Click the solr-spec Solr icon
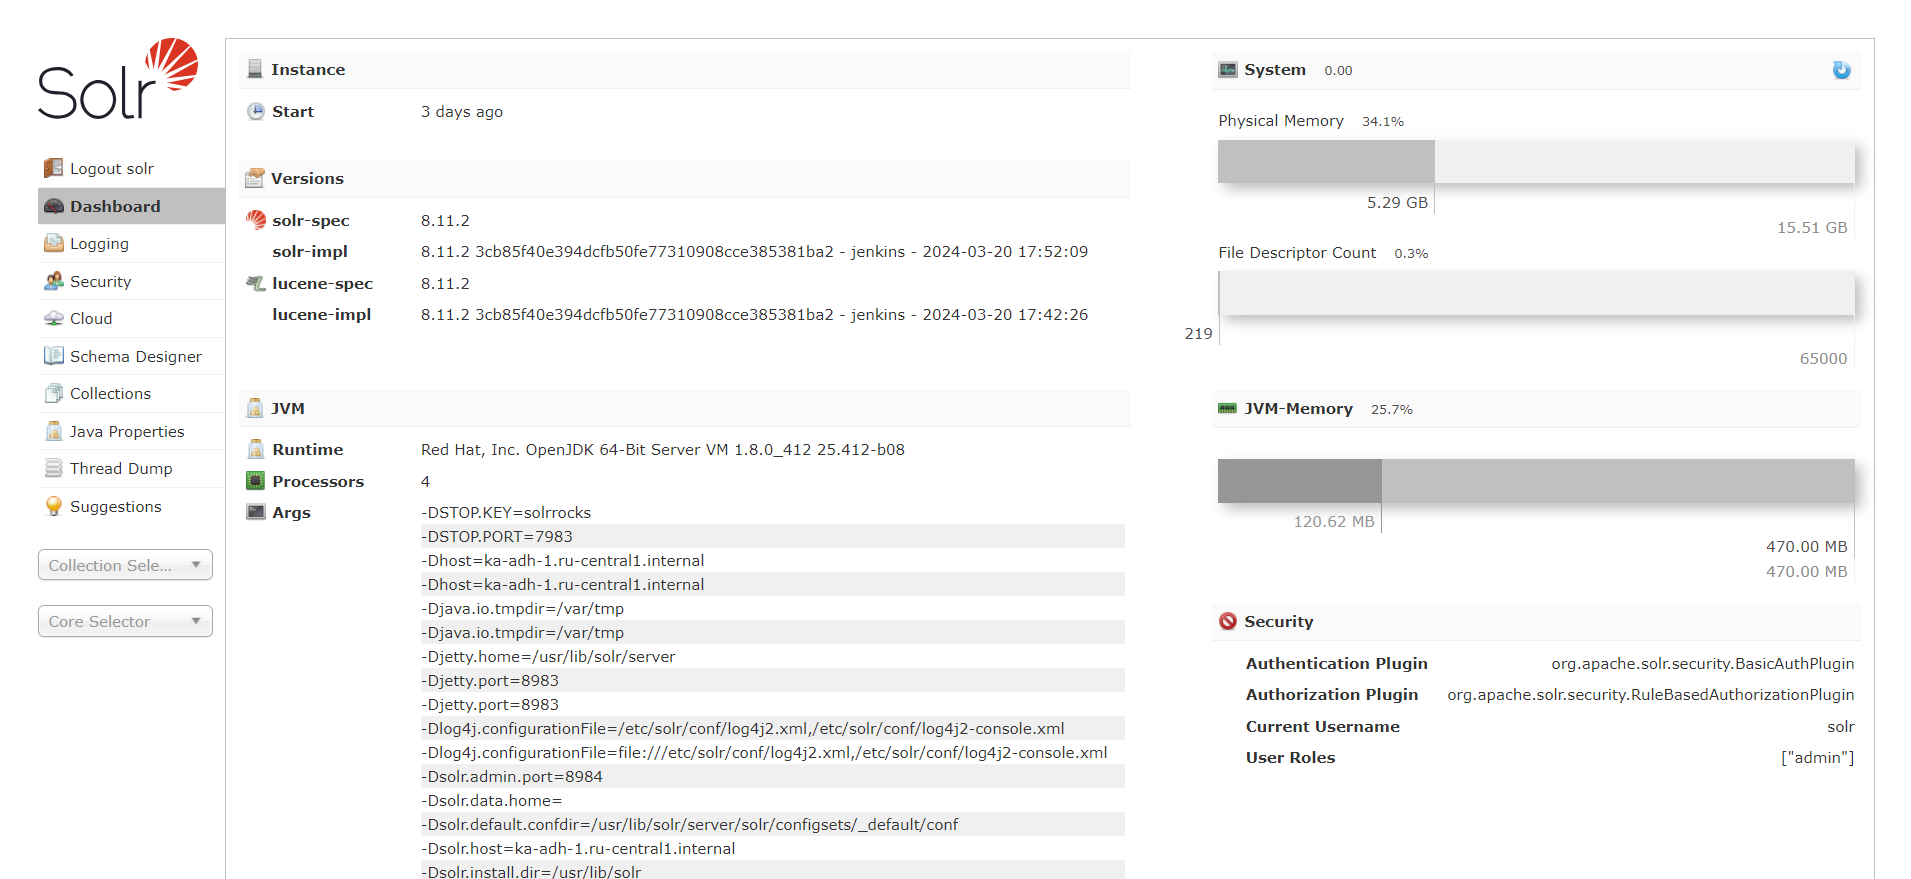This screenshot has width=1911, height=879. coord(256,220)
